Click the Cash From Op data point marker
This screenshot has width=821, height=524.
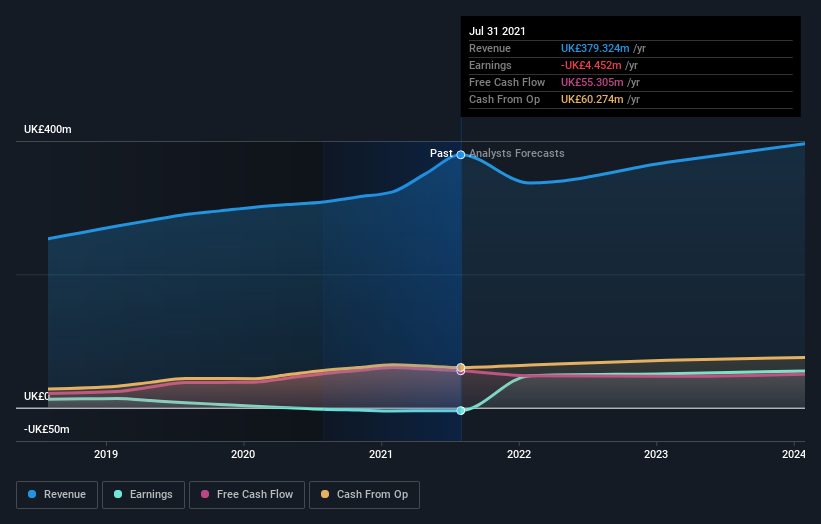tap(461, 367)
